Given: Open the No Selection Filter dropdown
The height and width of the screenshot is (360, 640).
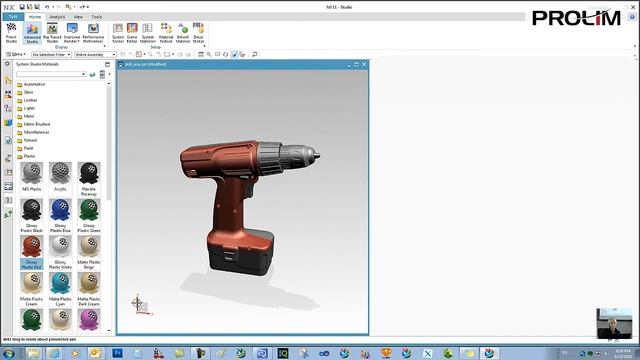Looking at the screenshot, I should pos(51,54).
